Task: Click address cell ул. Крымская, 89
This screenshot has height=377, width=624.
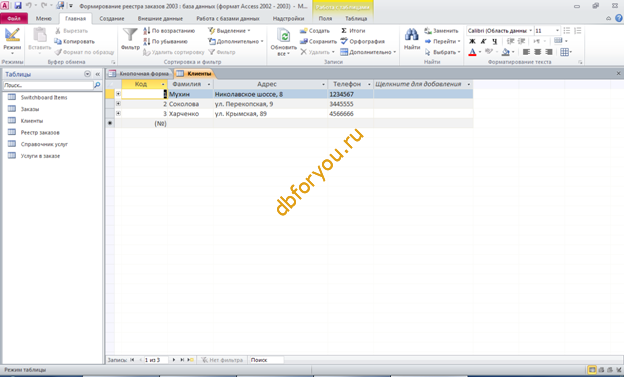Action: pos(270,113)
